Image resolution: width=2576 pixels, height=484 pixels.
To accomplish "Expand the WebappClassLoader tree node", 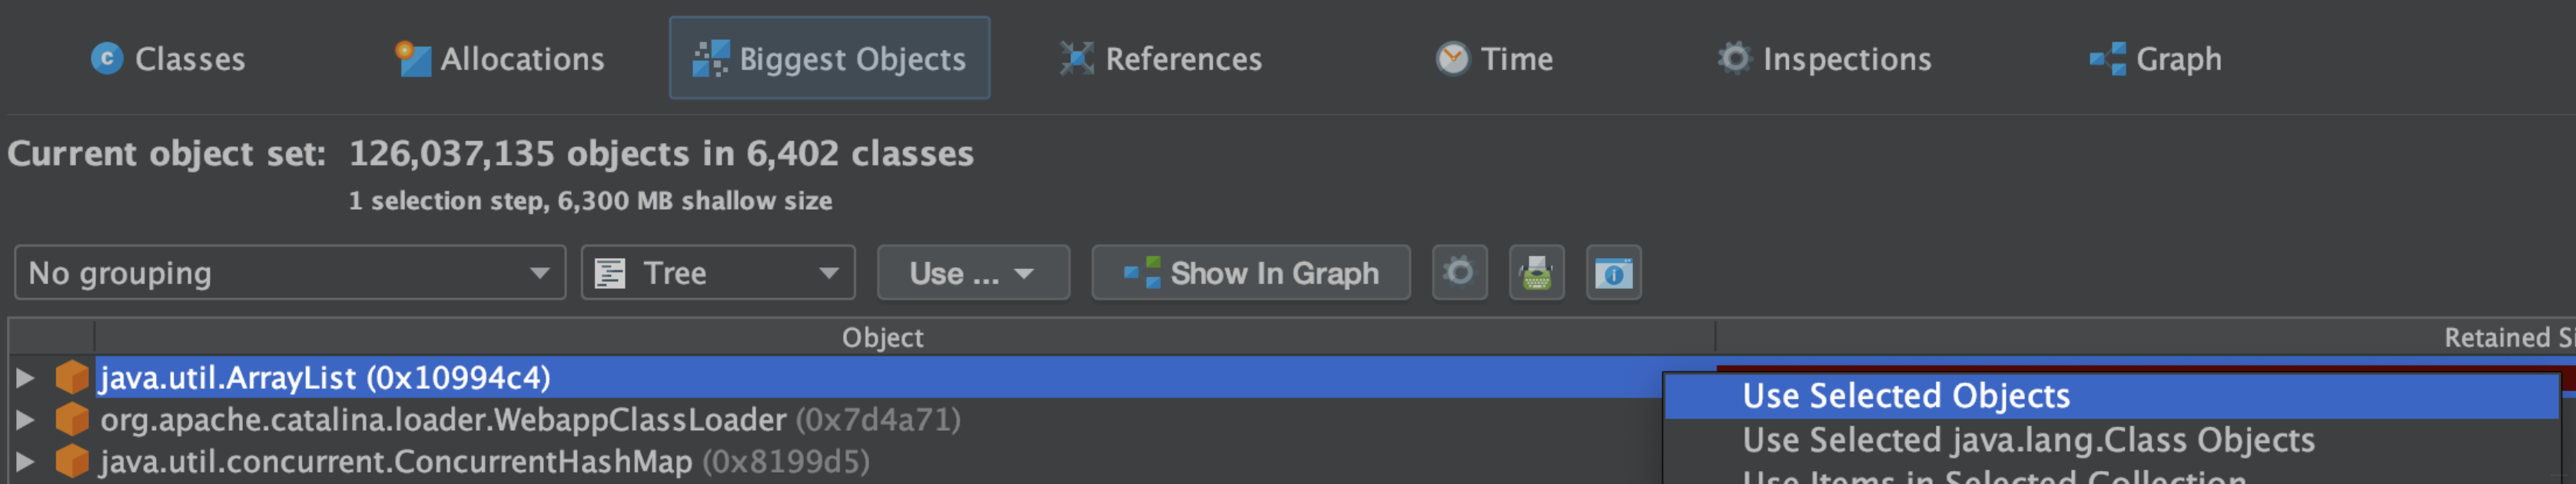I will [25, 419].
